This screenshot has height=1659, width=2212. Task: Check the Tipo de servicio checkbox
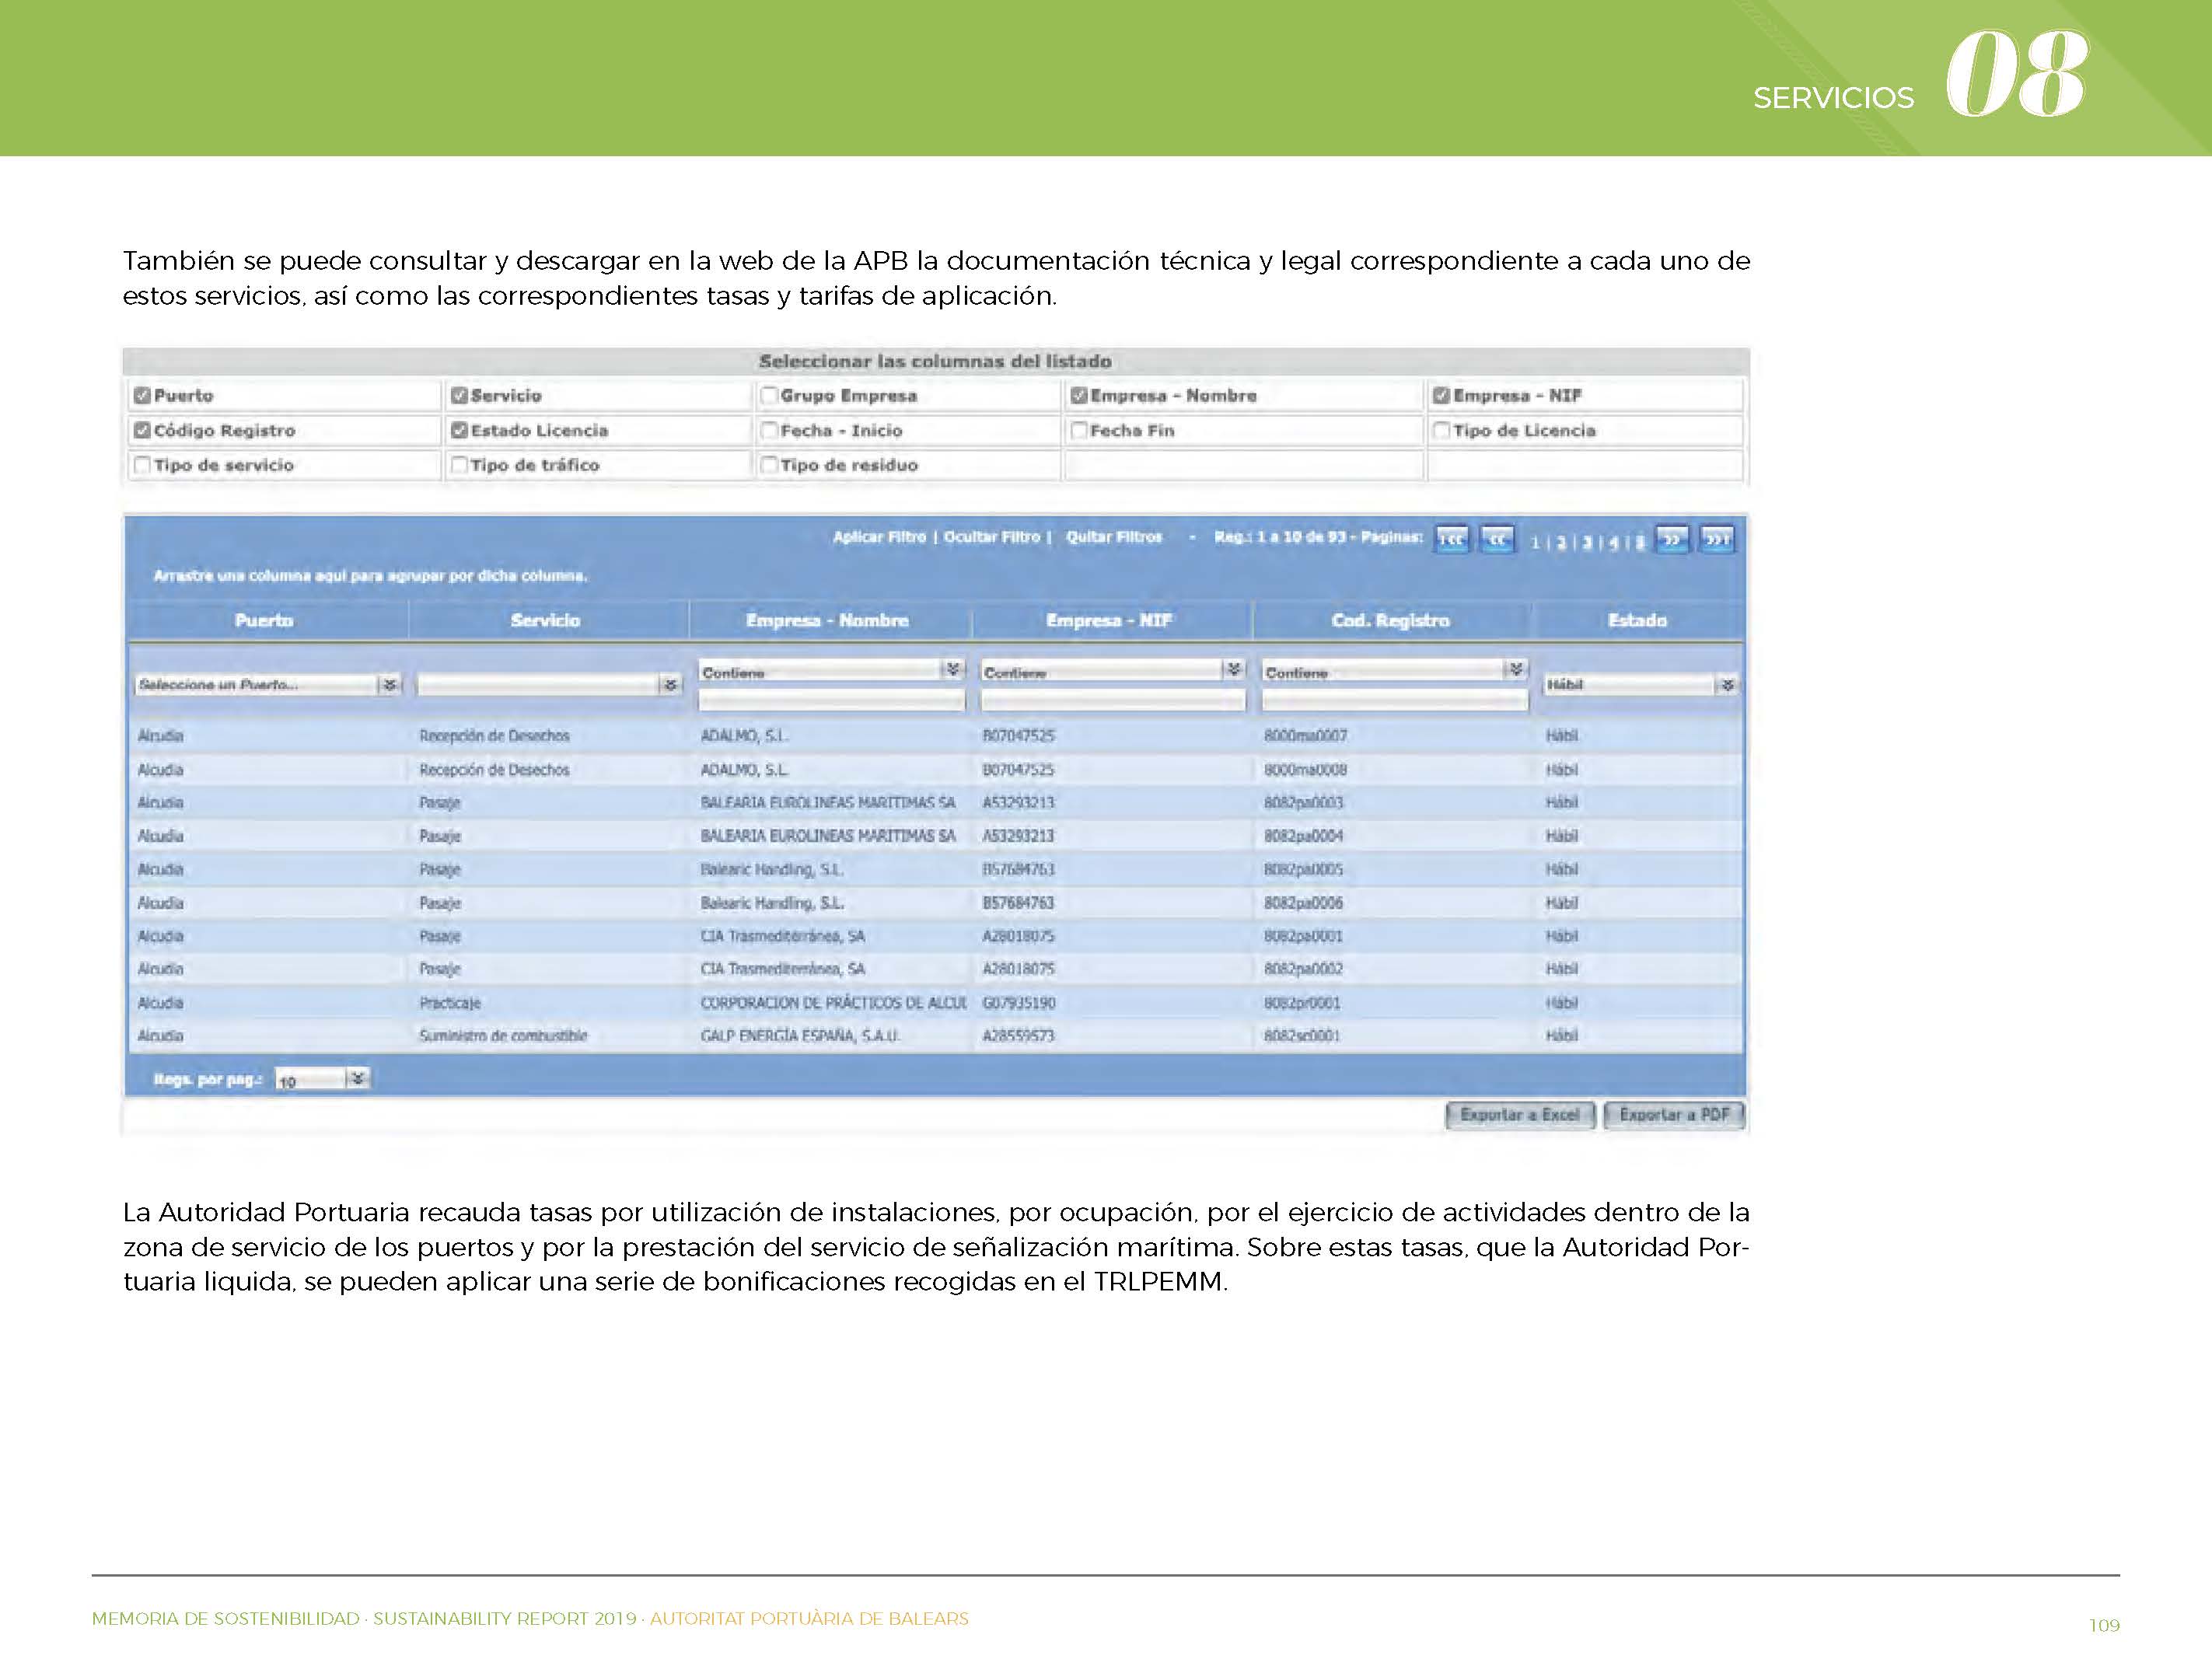pyautogui.click(x=142, y=465)
